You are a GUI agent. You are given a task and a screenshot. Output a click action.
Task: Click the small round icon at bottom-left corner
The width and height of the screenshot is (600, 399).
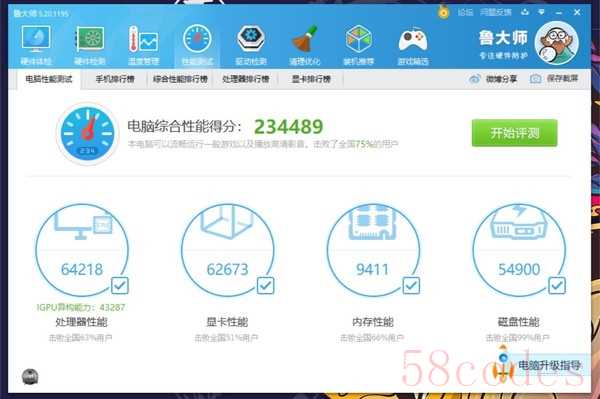point(30,376)
